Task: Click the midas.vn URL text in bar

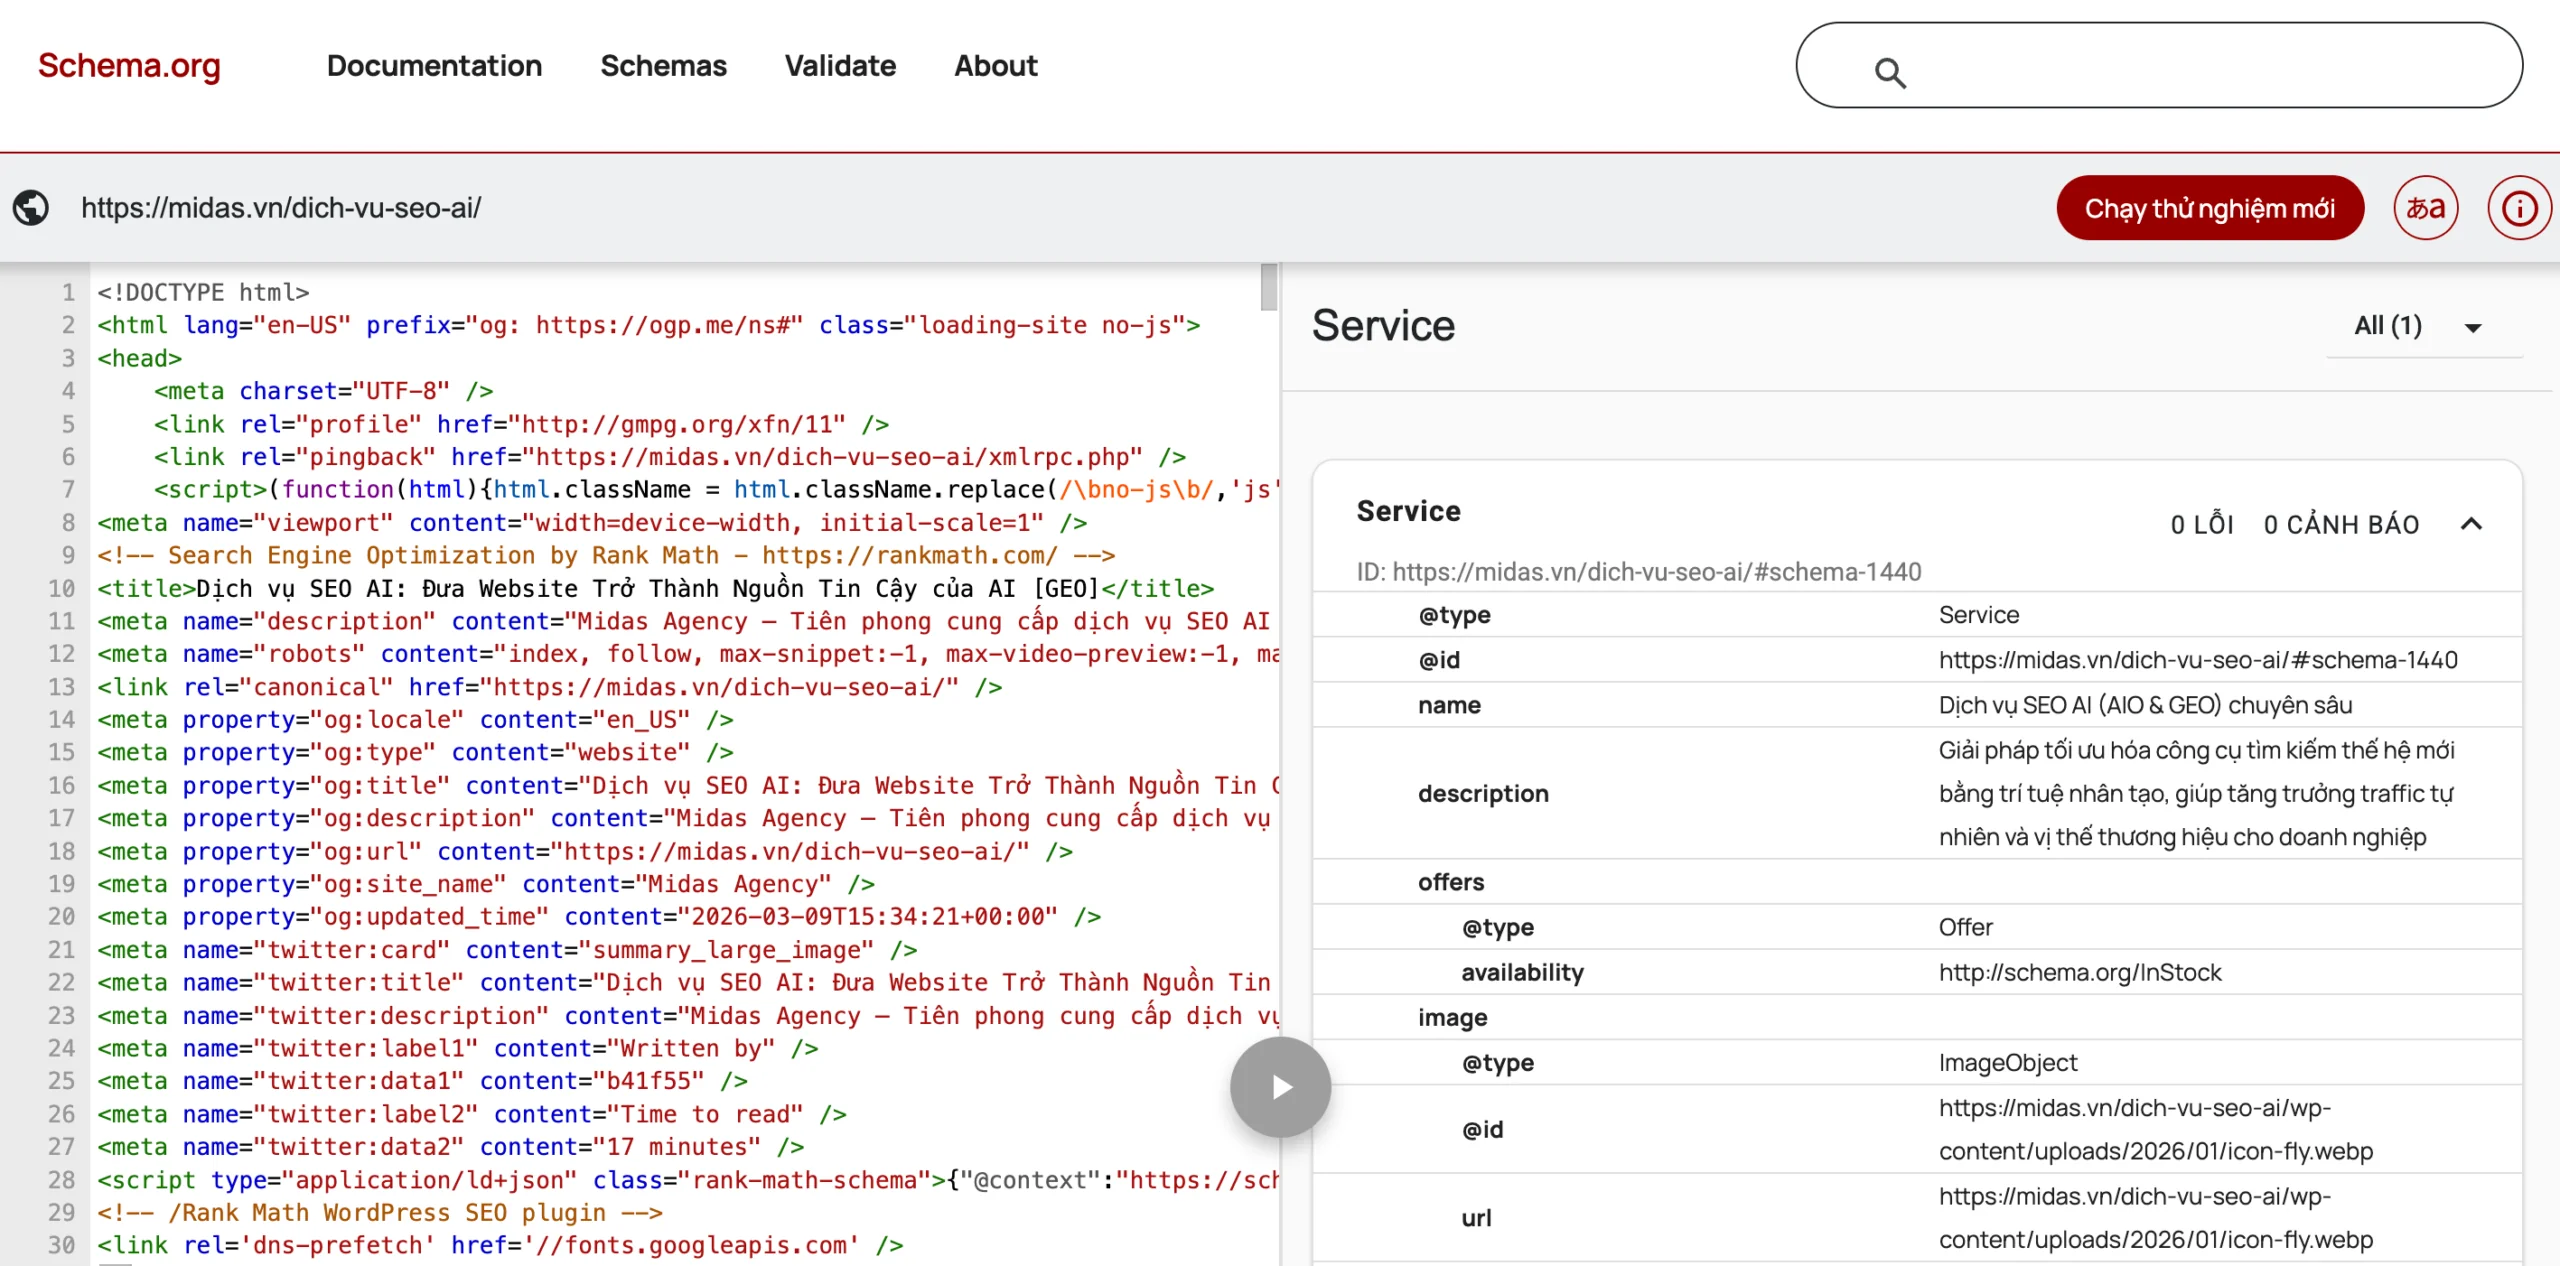Action: pos(281,208)
